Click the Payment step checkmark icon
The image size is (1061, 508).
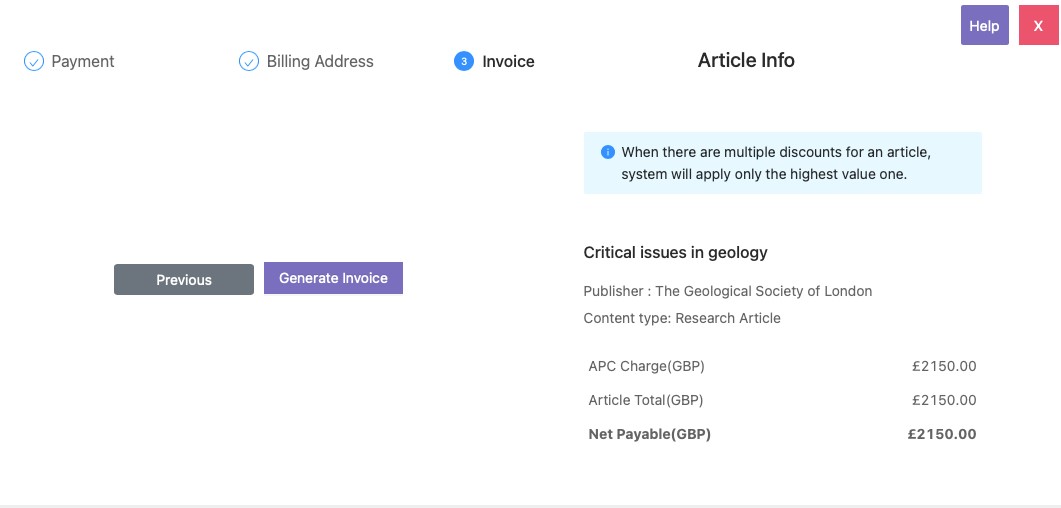click(x=34, y=62)
